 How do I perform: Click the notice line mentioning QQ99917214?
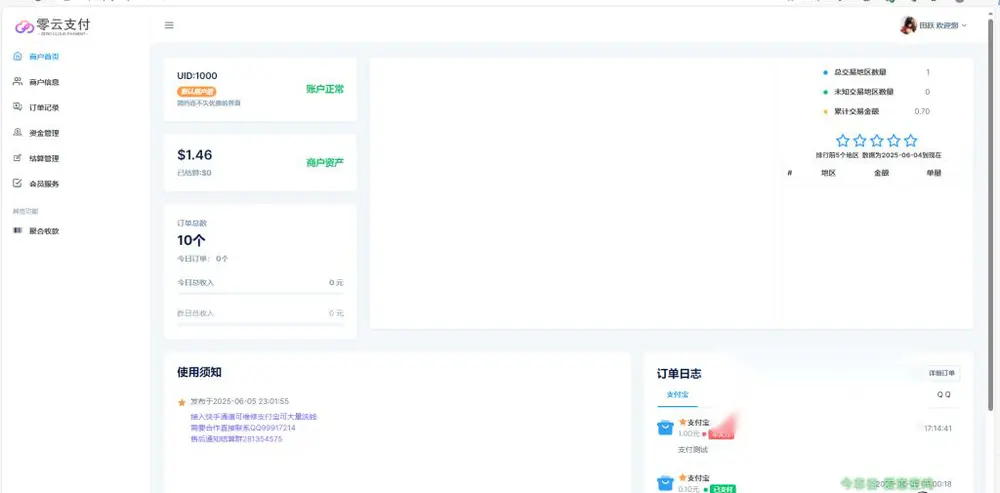(x=243, y=428)
